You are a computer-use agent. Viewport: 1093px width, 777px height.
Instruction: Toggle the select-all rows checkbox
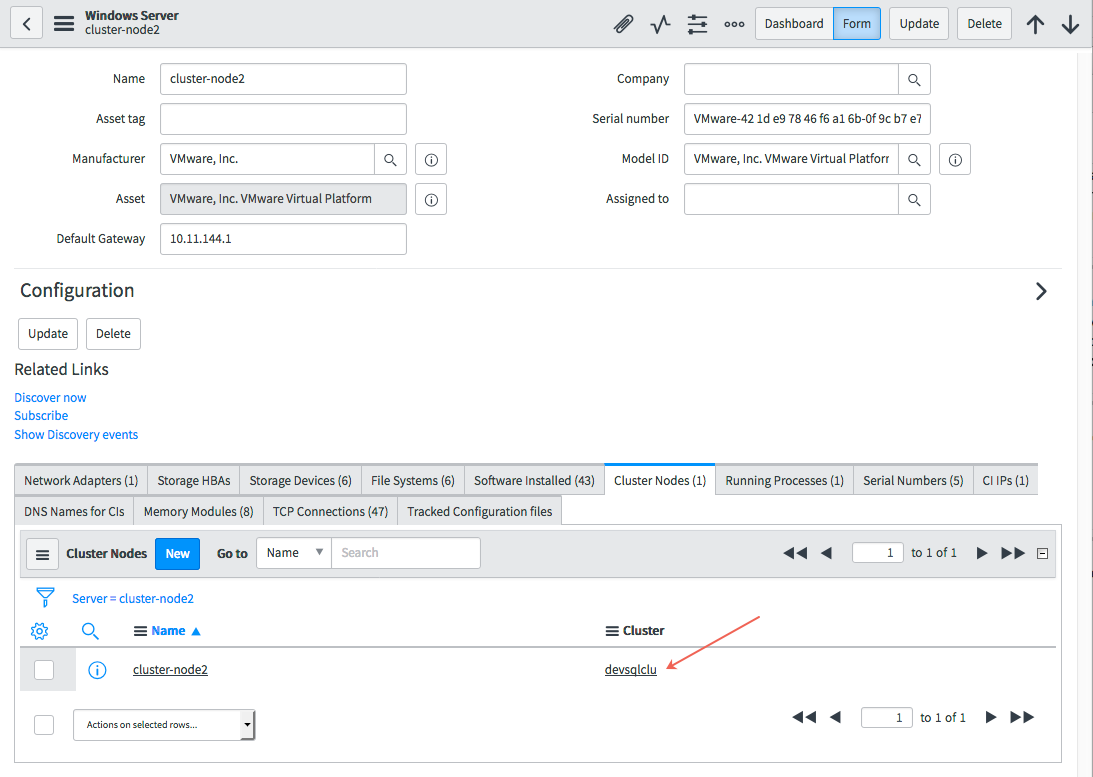point(44,725)
